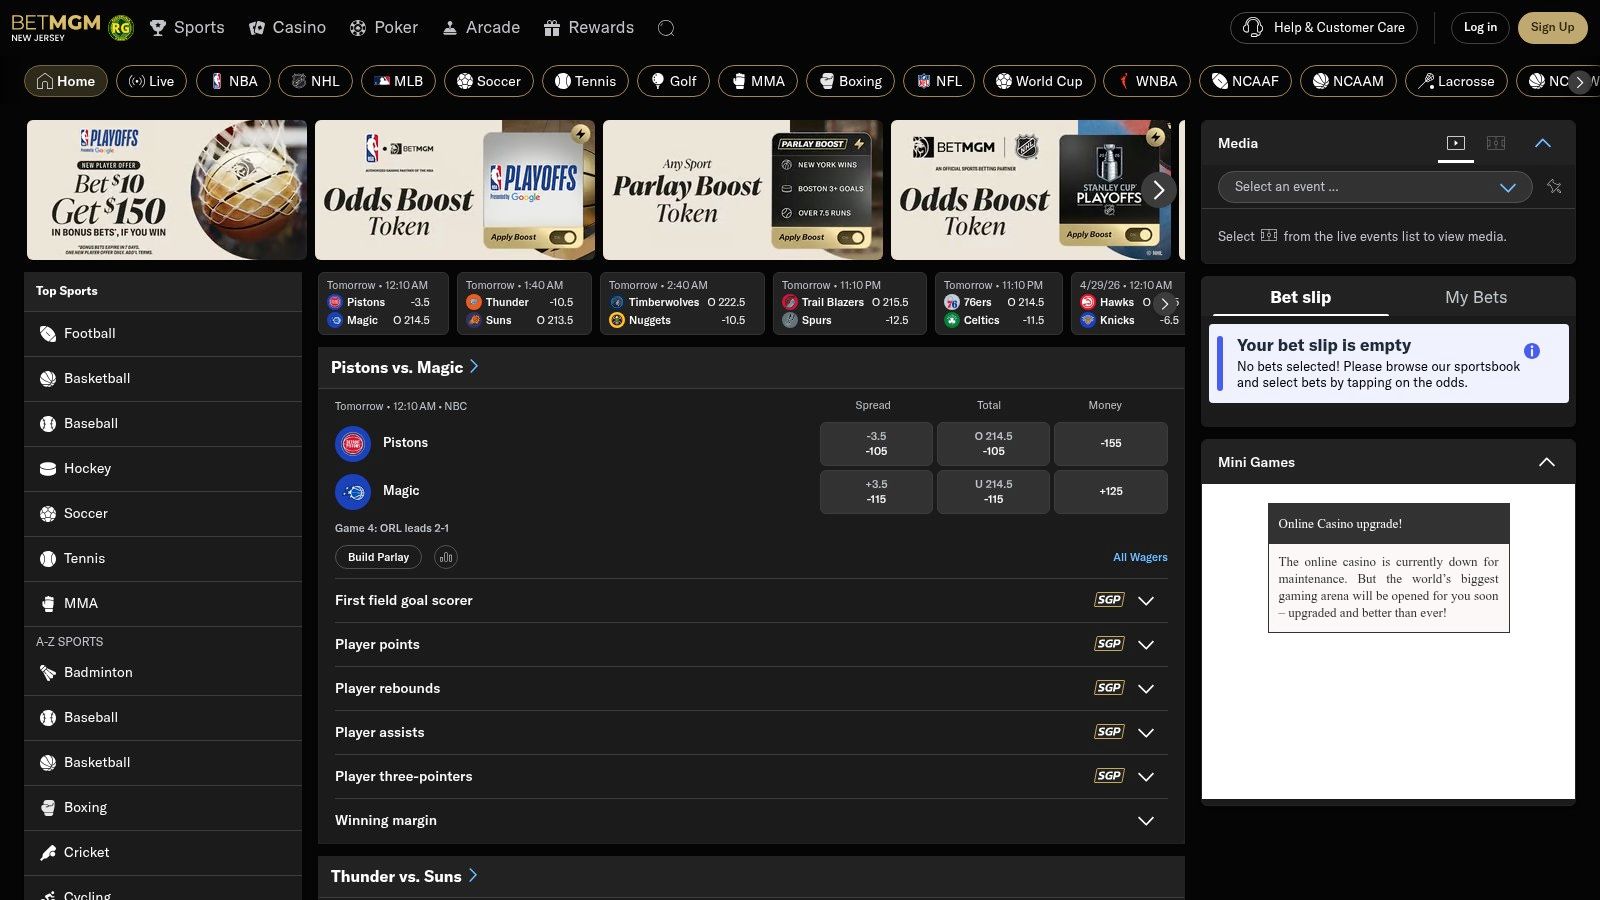Viewport: 1600px width, 900px height.
Task: Open game stats icon next to Build Parlay
Action: [x=445, y=557]
